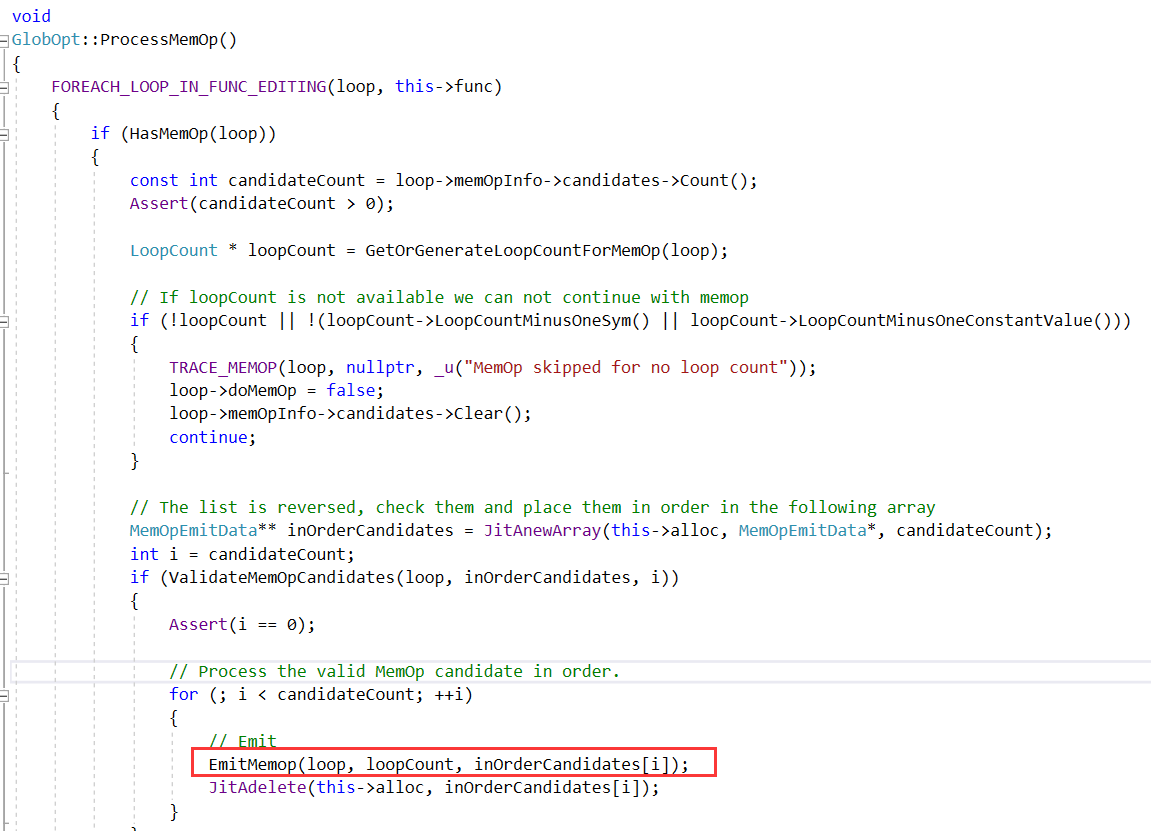Collapse the if (!loopCount ...) block
Viewport: 1151px width, 831px height.
[5, 321]
